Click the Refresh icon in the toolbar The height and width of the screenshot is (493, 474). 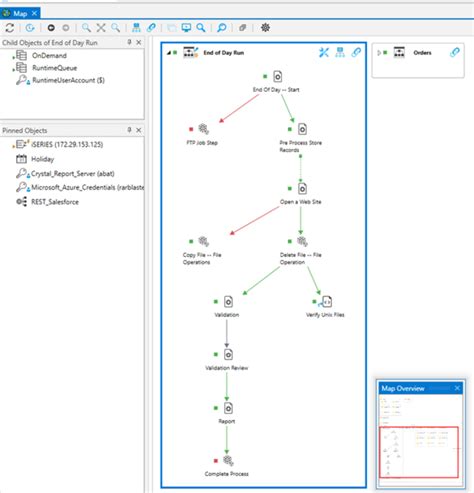pyautogui.click(x=10, y=28)
